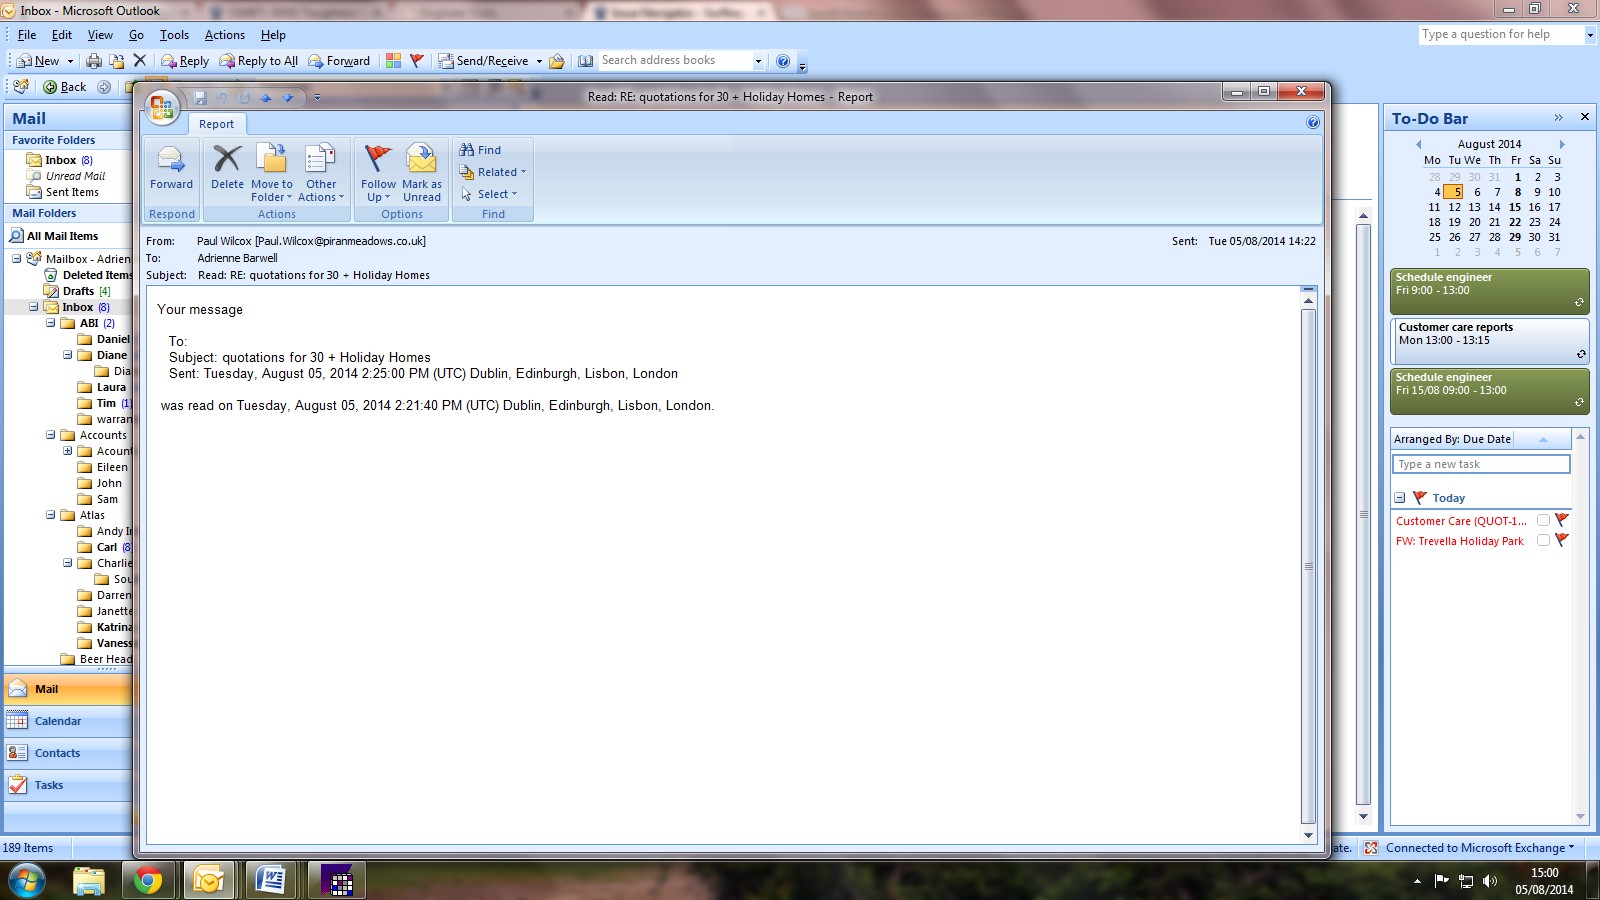Open the File menu in Outlook

[27, 35]
